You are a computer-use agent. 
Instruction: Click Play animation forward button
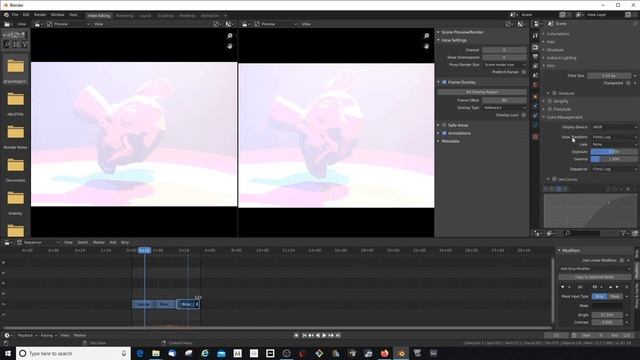point(324,335)
